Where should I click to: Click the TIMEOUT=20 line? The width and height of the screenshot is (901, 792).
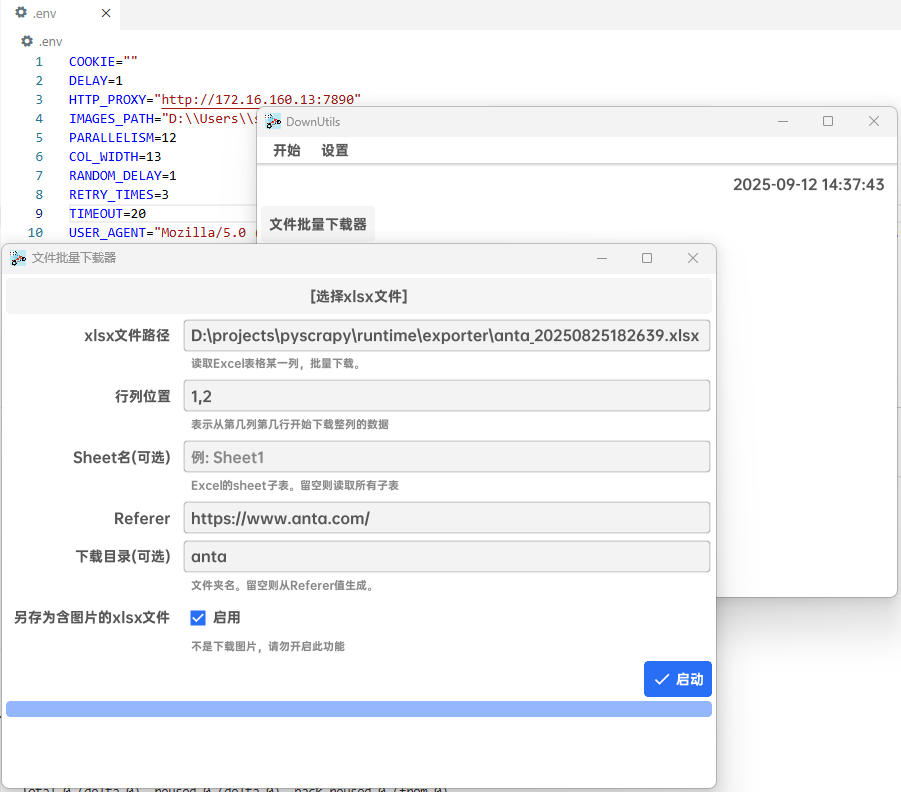[107, 213]
